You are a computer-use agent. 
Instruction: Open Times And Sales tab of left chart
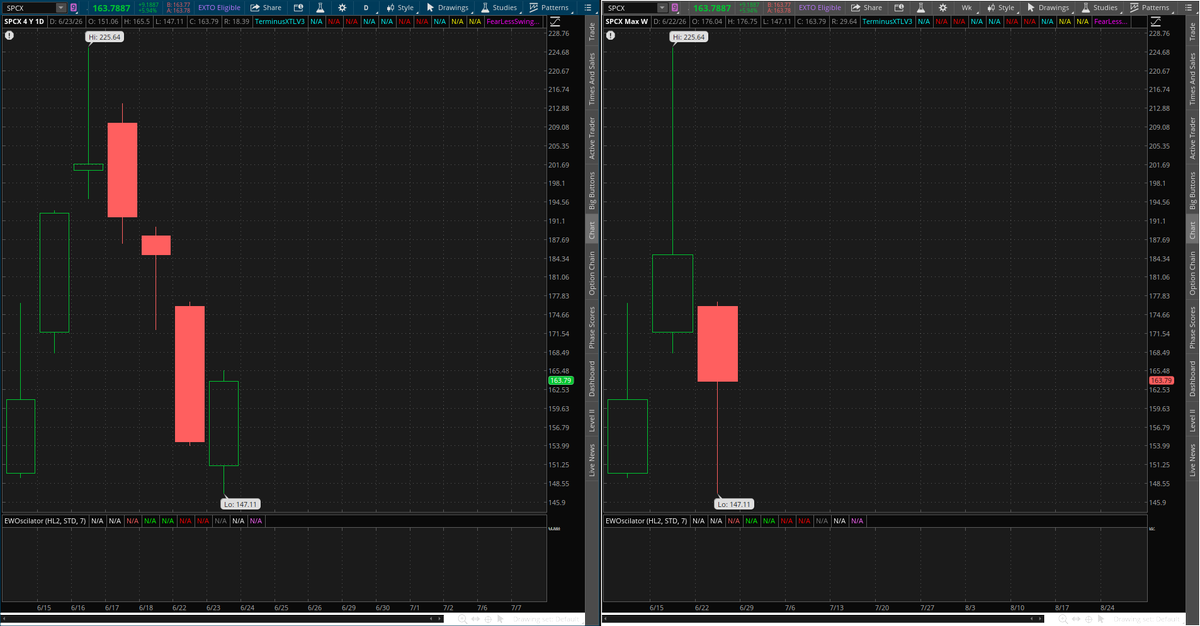point(592,80)
